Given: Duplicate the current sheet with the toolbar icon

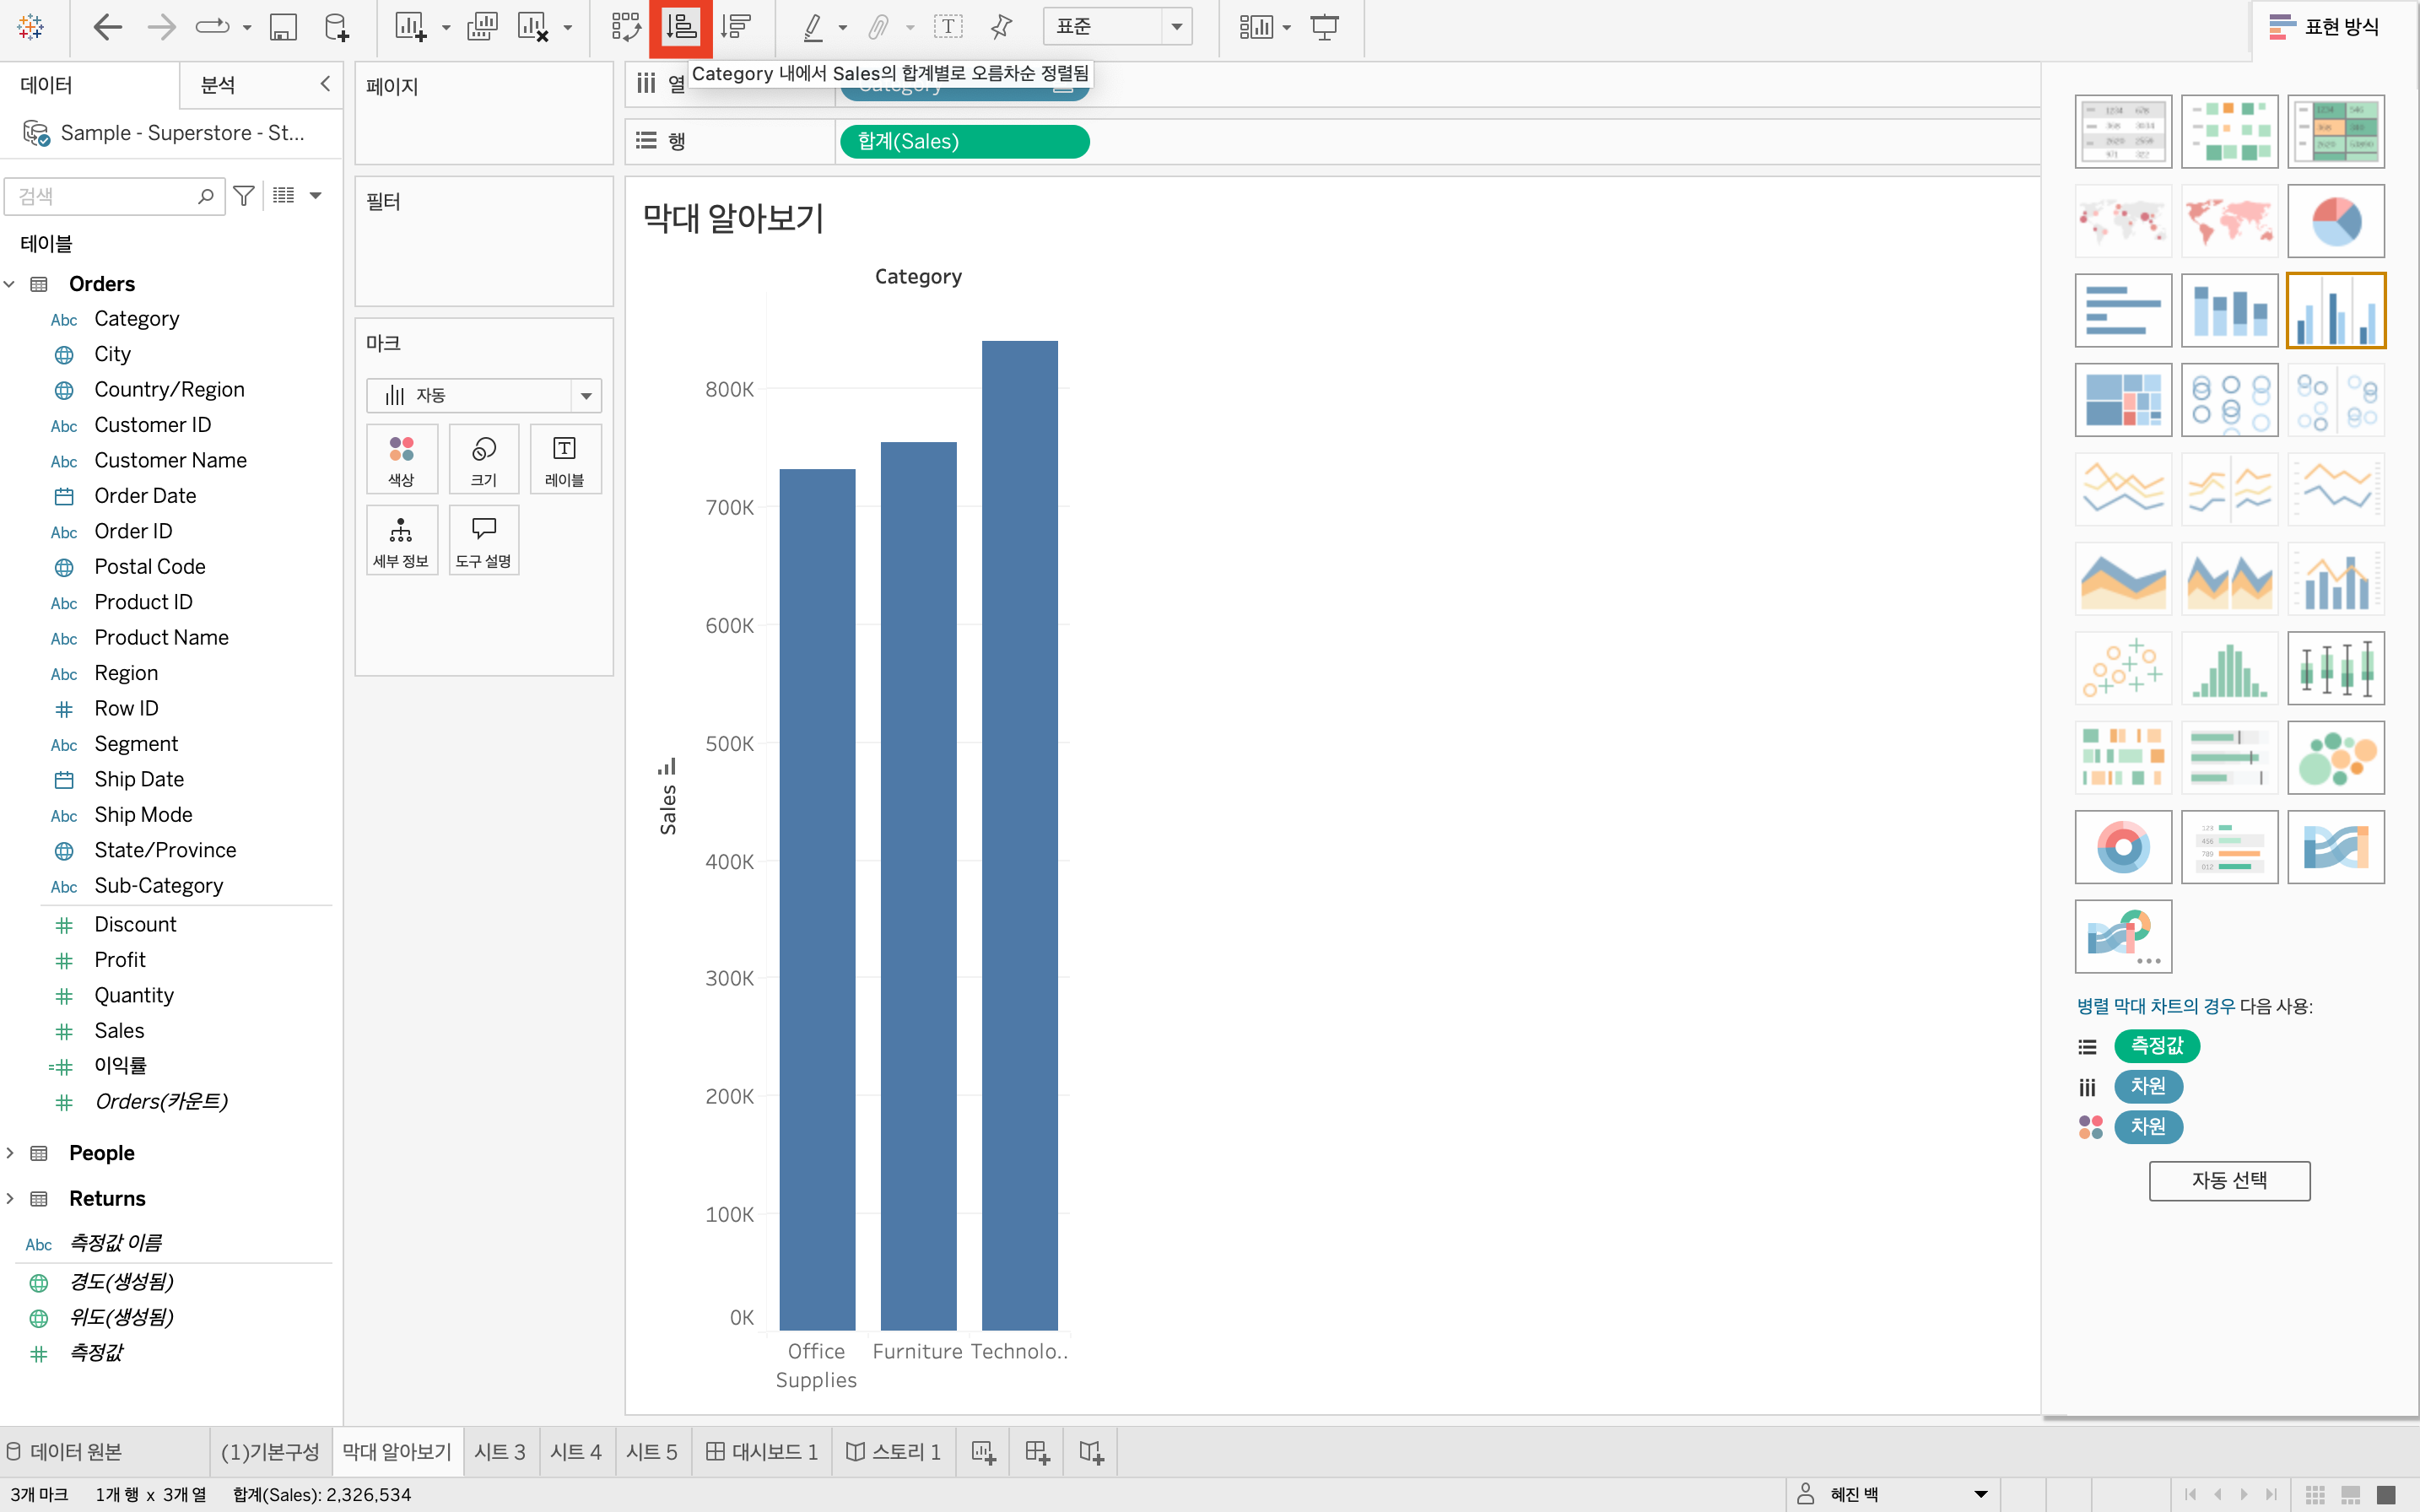Looking at the screenshot, I should coord(482,27).
